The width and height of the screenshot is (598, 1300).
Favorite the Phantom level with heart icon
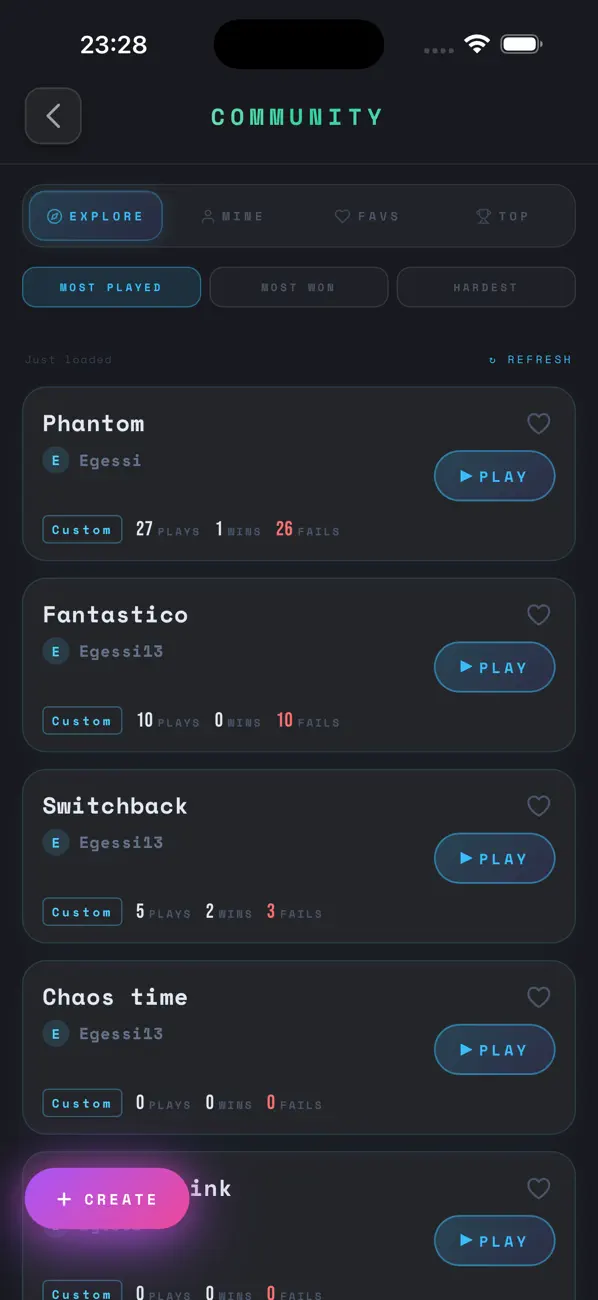coord(538,424)
